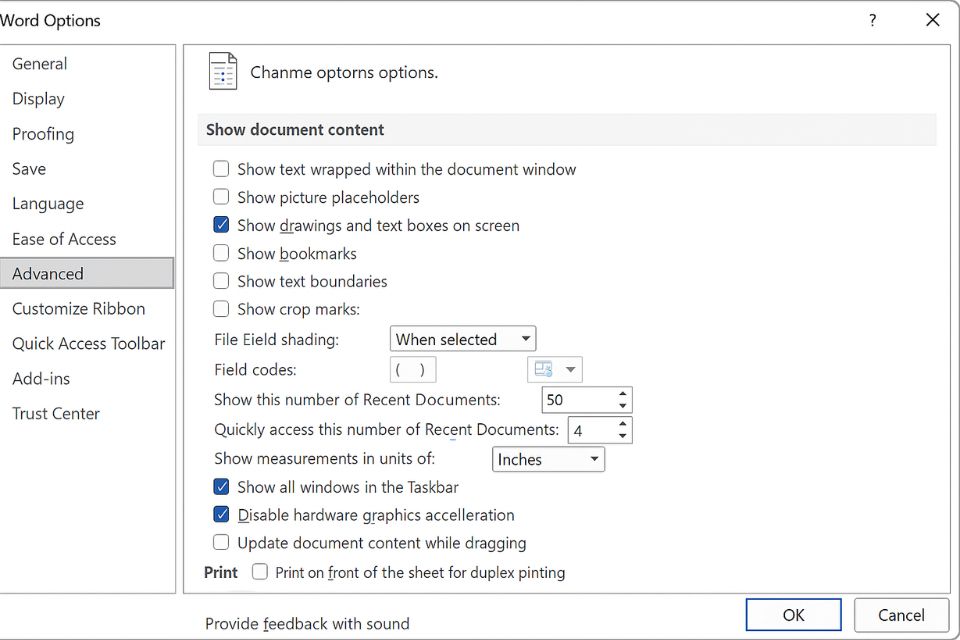Screen dimensions: 960x640
Task: Click the document options icon in header
Action: coord(223,72)
